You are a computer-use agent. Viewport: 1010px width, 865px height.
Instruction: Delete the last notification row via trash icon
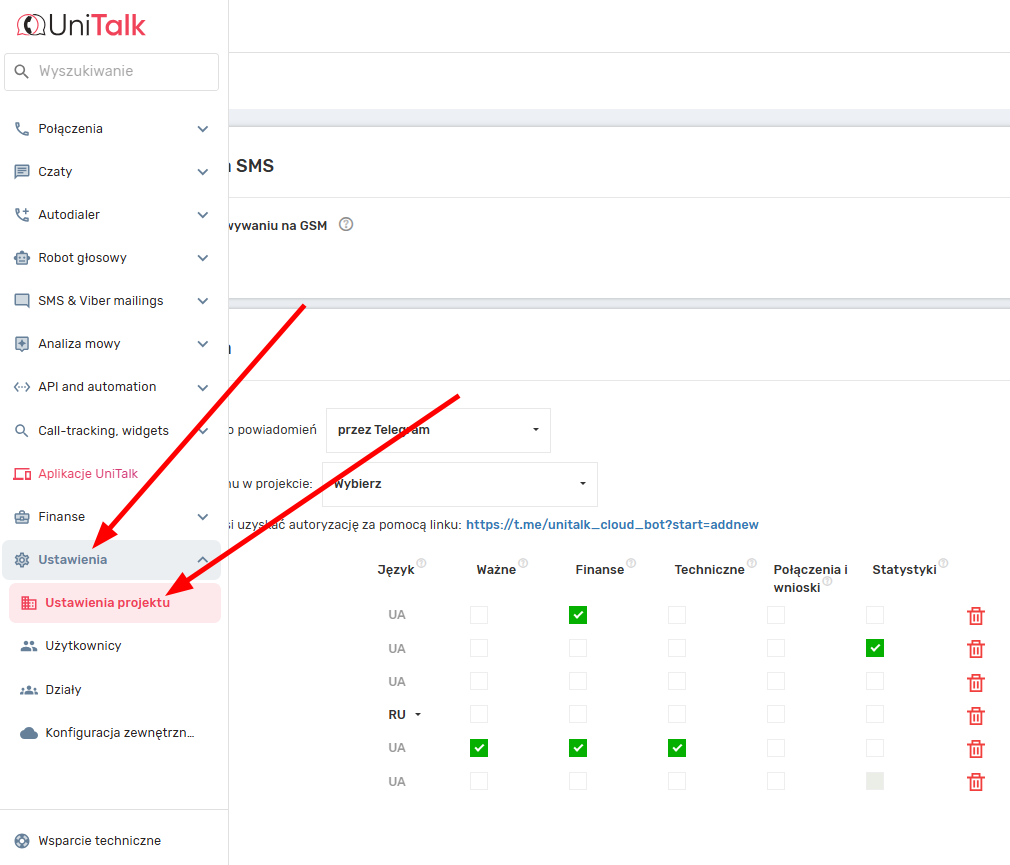pyautogui.click(x=976, y=782)
